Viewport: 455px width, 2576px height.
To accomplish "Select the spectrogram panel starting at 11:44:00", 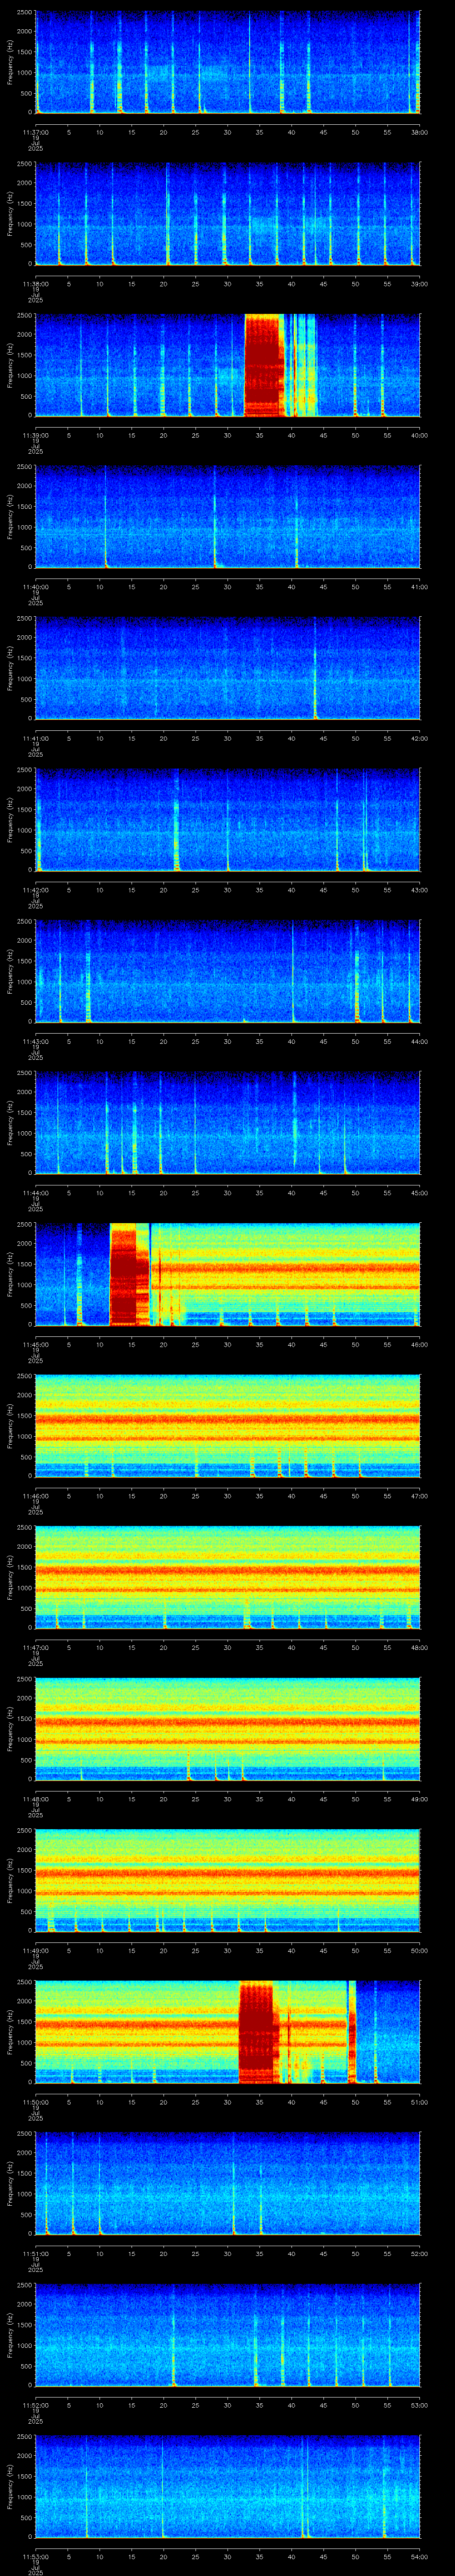I will pyautogui.click(x=228, y=1123).
